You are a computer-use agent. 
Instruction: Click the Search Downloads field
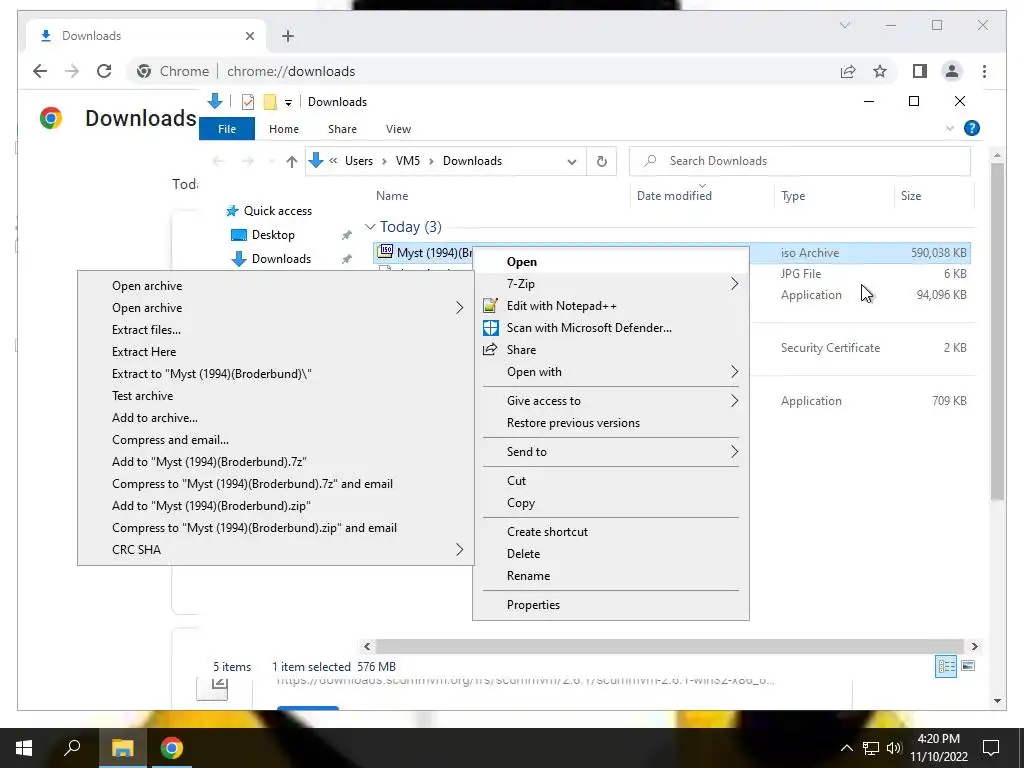pyautogui.click(x=799, y=161)
